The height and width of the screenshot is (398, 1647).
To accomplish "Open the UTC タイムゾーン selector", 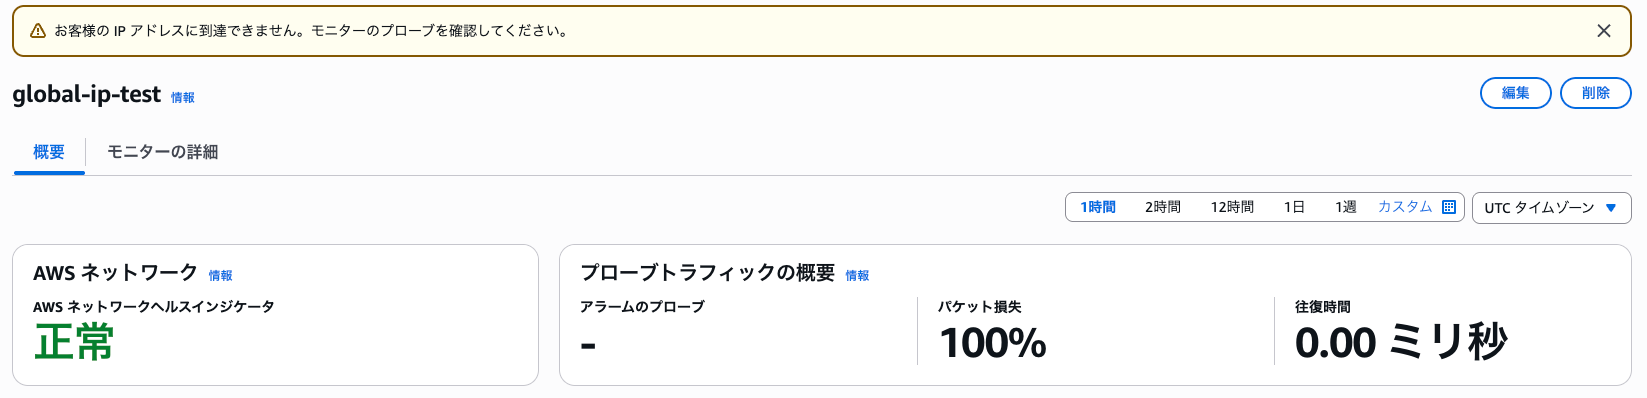I will (x=1551, y=208).
